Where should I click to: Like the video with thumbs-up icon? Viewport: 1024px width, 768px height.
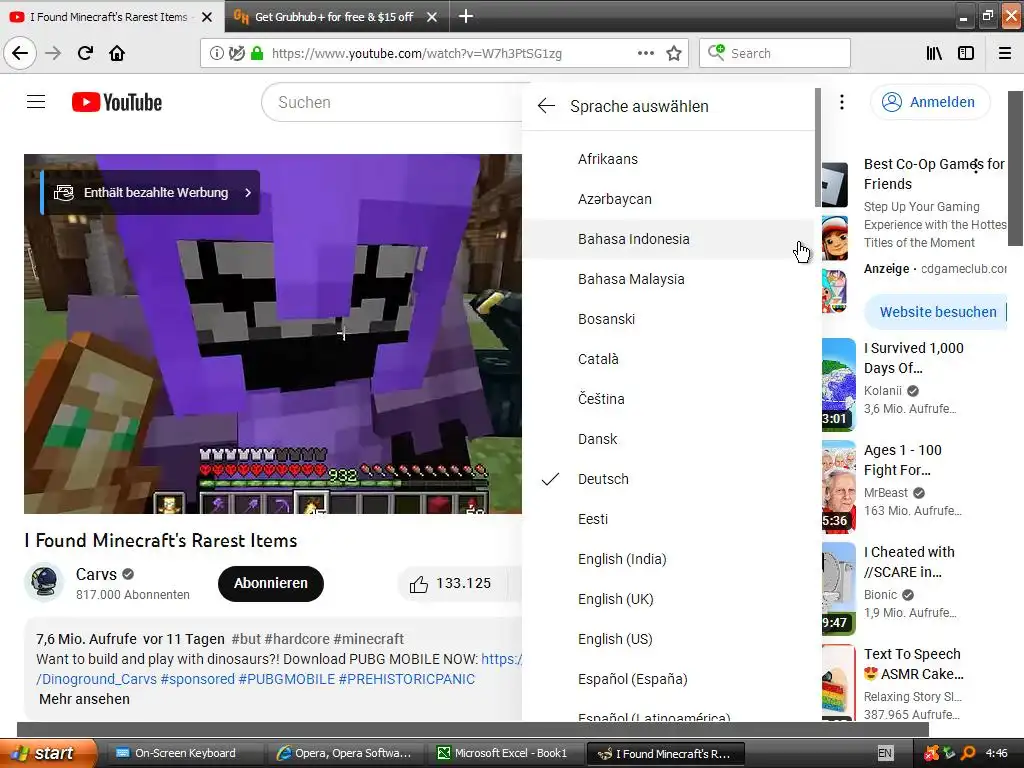[419, 584]
